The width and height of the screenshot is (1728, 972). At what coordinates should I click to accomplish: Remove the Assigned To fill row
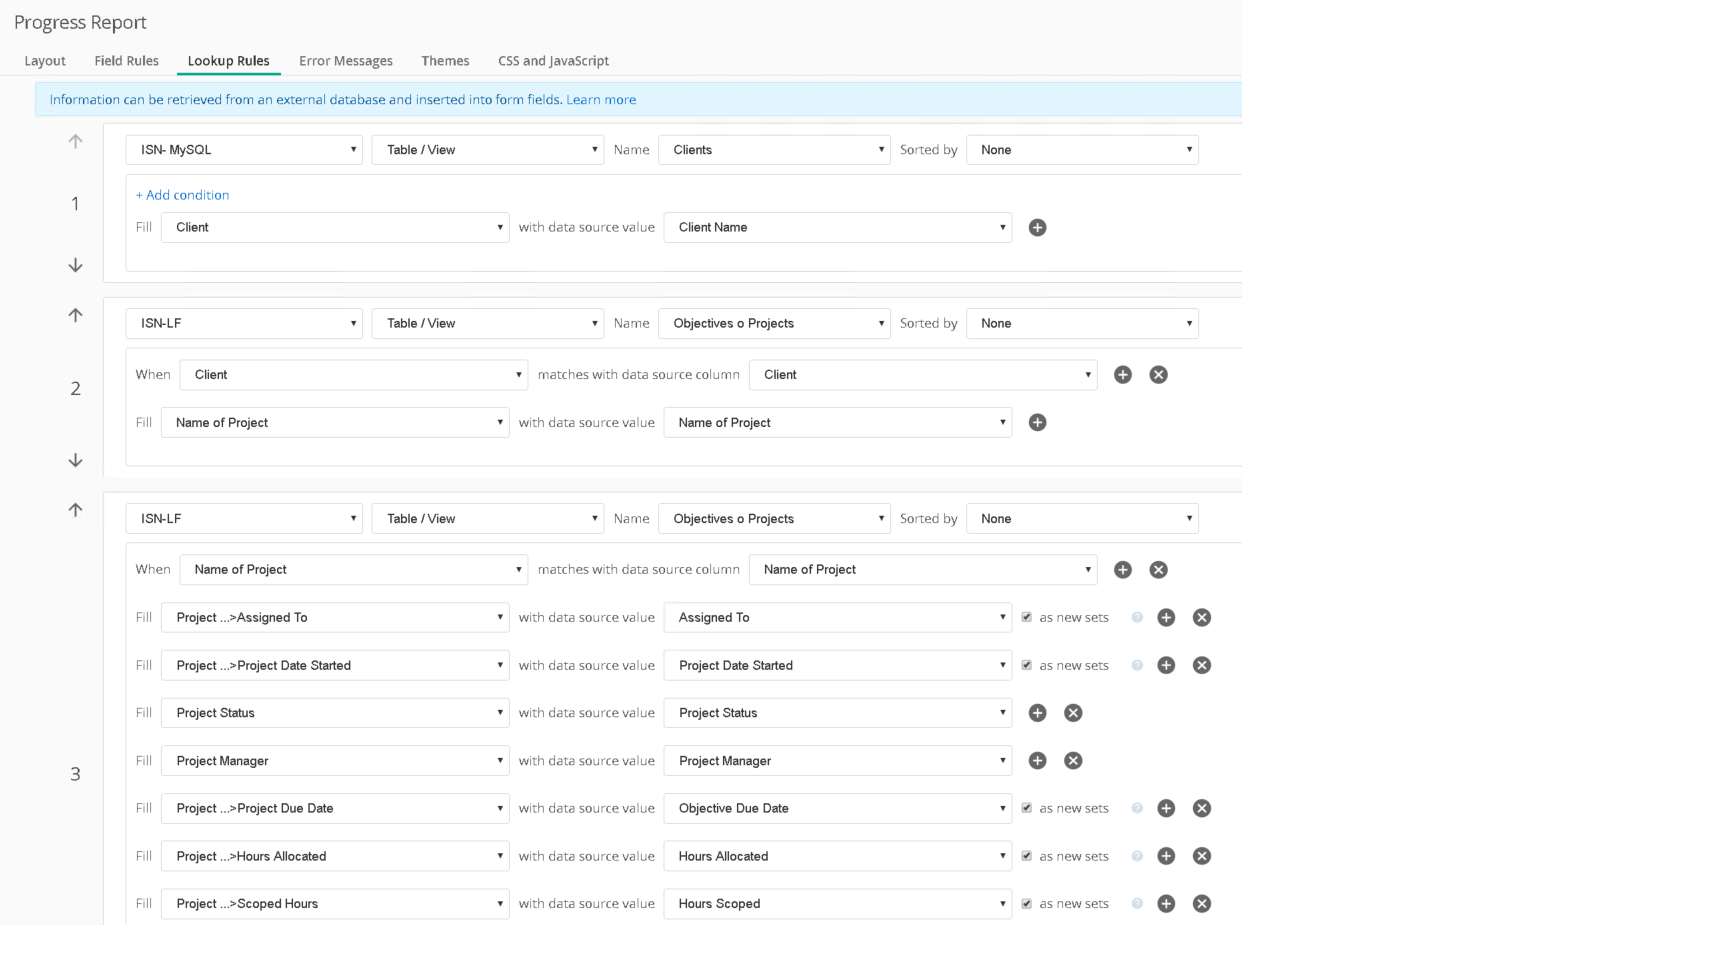1201,618
